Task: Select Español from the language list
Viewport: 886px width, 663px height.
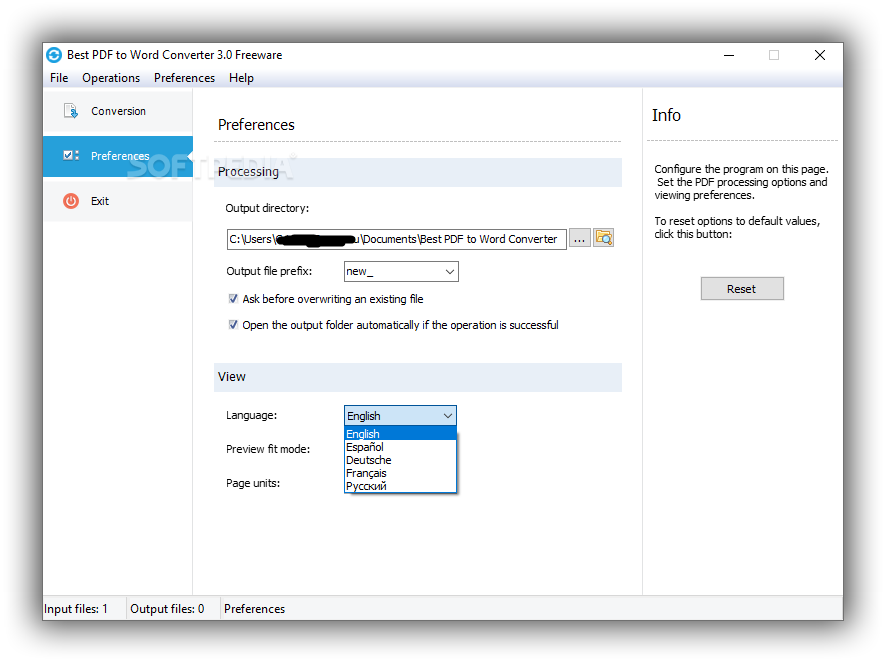Action: coord(400,447)
